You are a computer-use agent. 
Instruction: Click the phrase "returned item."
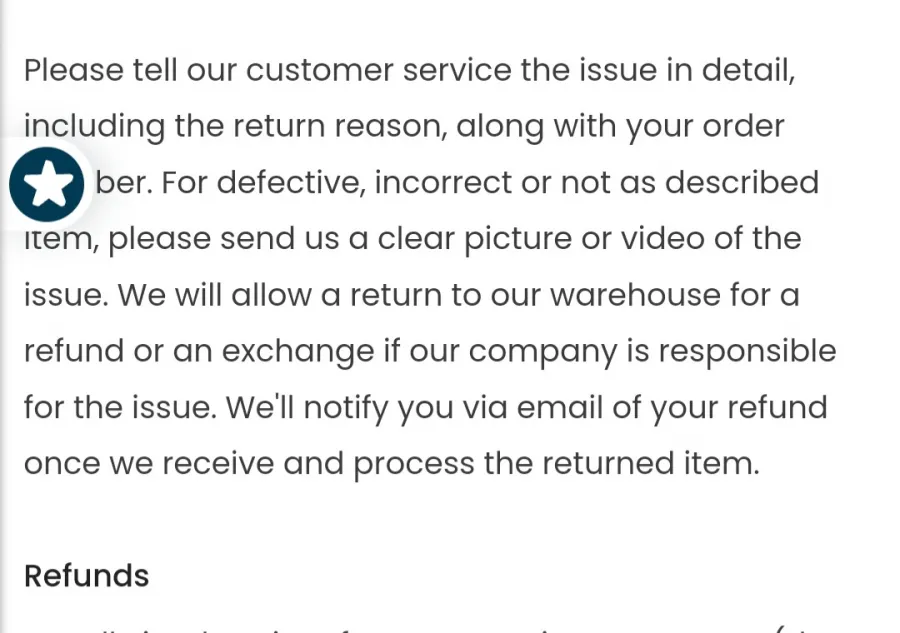(x=651, y=464)
